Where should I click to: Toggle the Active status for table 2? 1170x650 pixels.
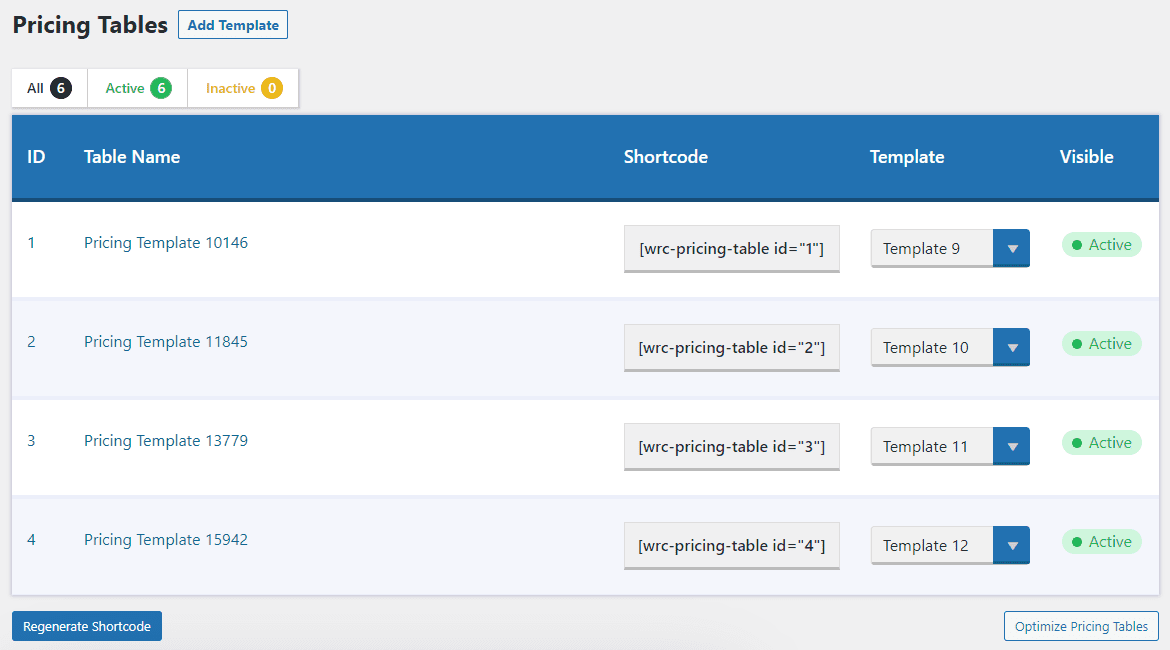(1101, 344)
